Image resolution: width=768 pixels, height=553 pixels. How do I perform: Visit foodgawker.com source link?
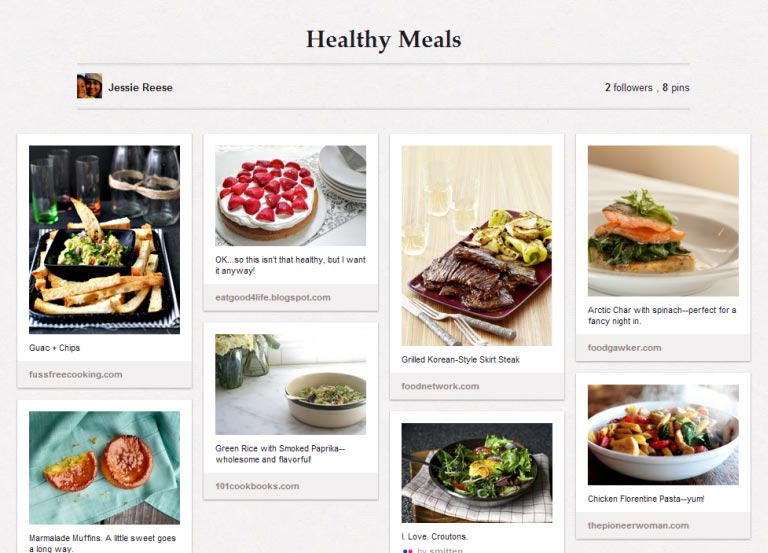click(x=624, y=348)
